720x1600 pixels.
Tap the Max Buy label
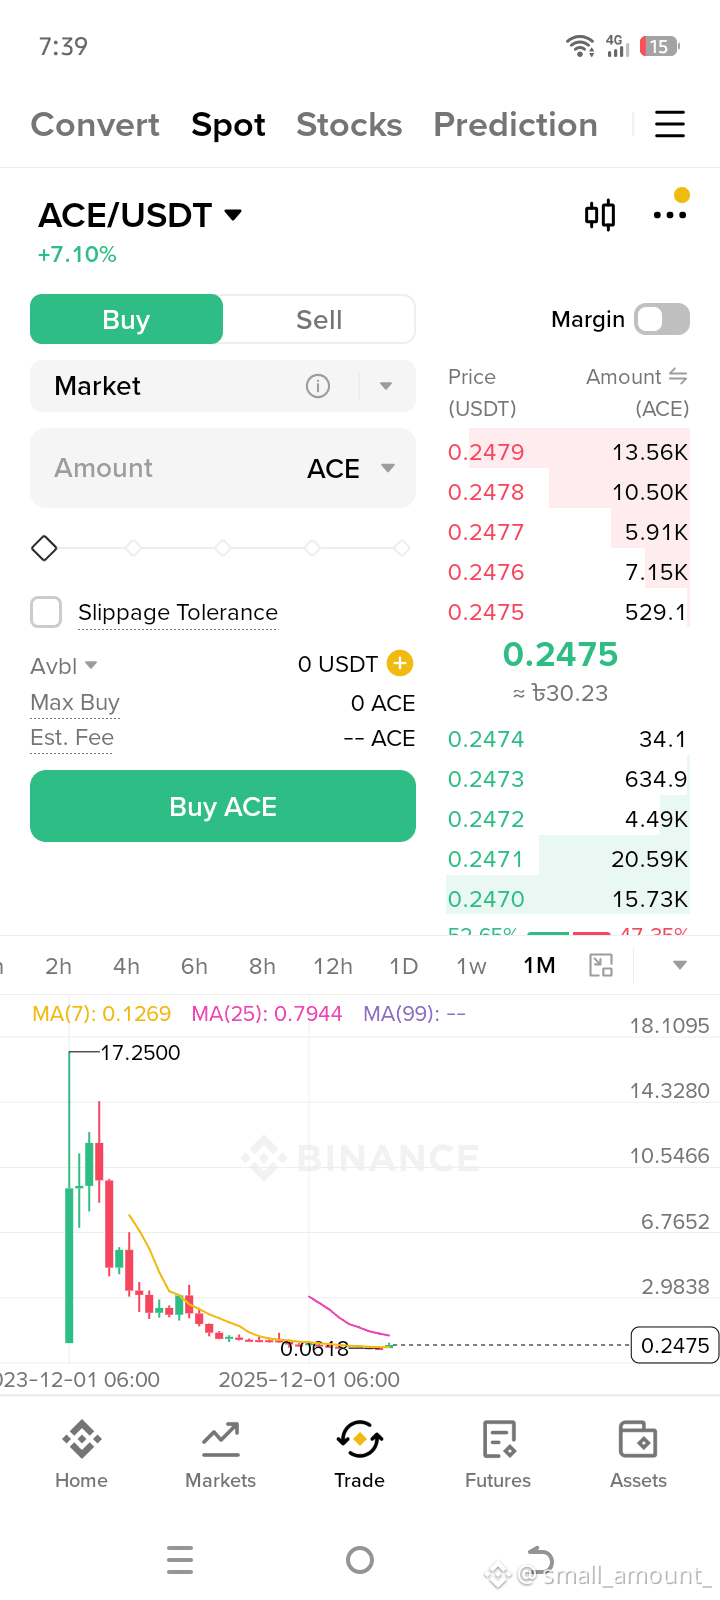tap(75, 702)
